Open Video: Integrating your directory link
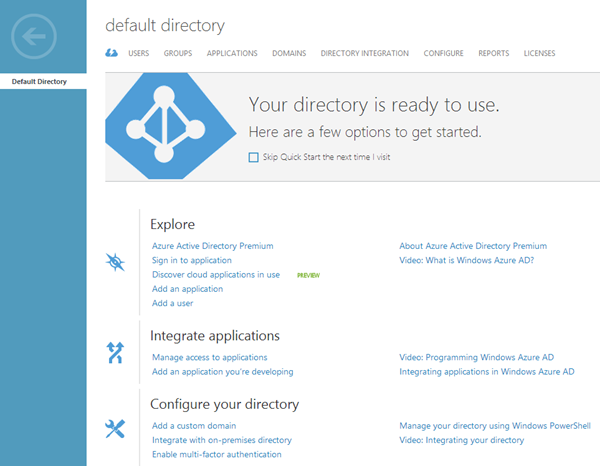 point(461,440)
